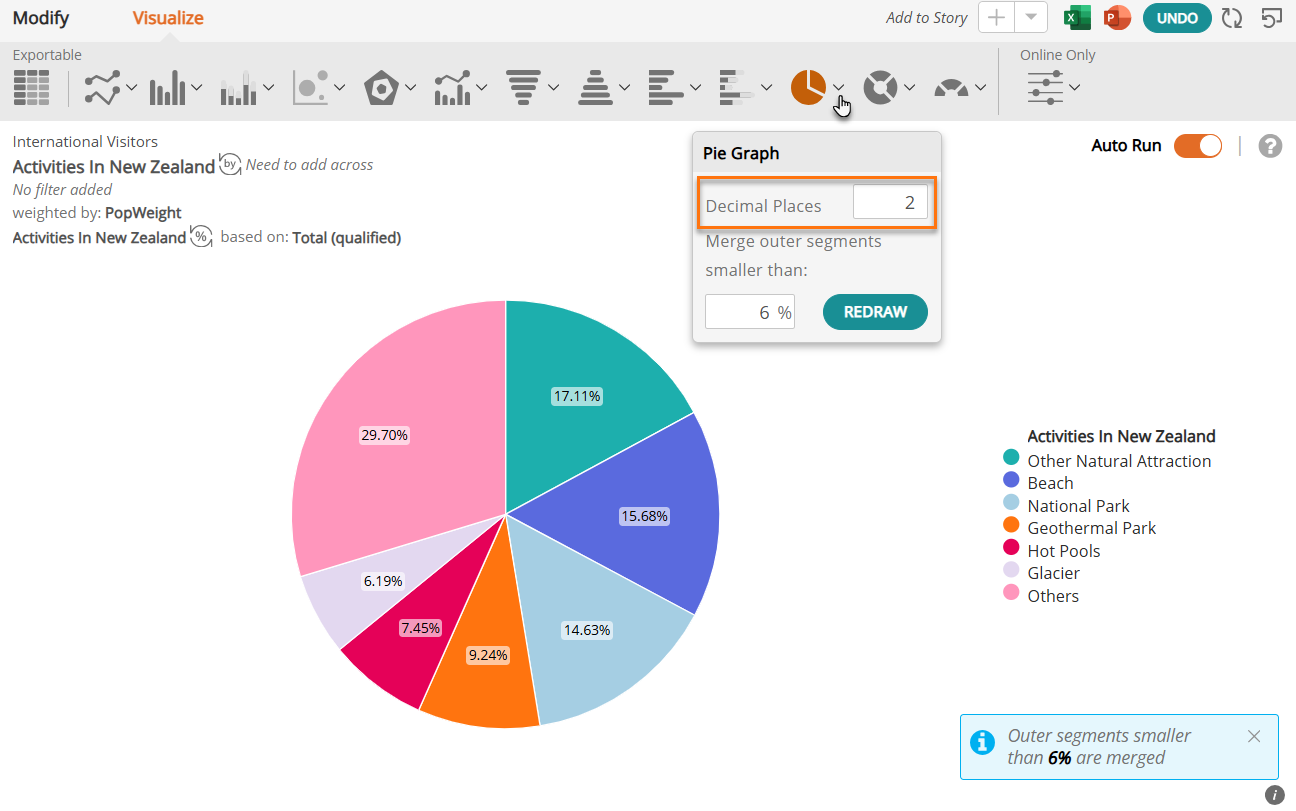Click the Decimal Places input field
The width and height of the screenshot is (1296, 811).
coord(890,203)
